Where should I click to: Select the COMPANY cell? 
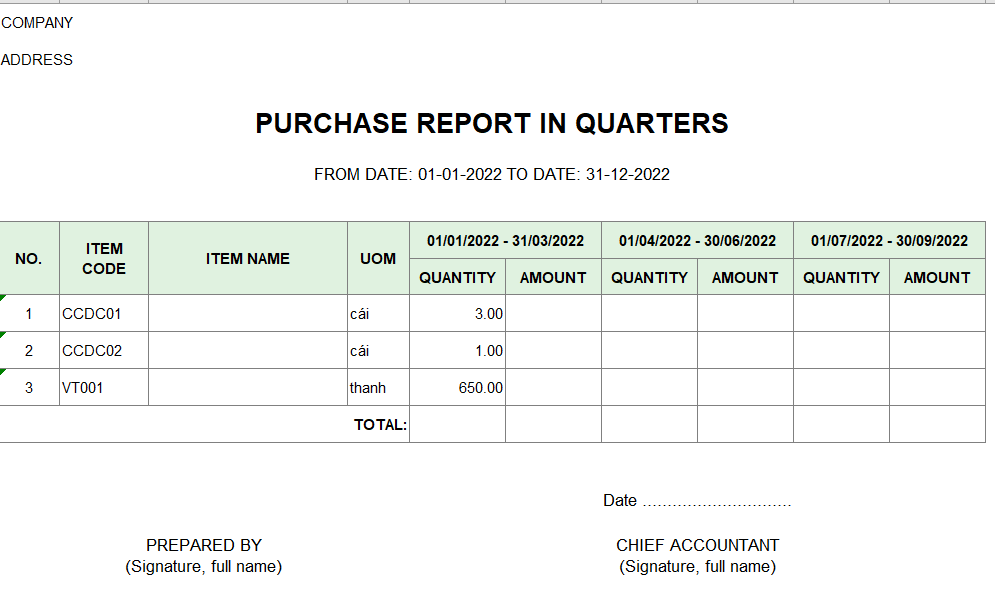point(37,23)
